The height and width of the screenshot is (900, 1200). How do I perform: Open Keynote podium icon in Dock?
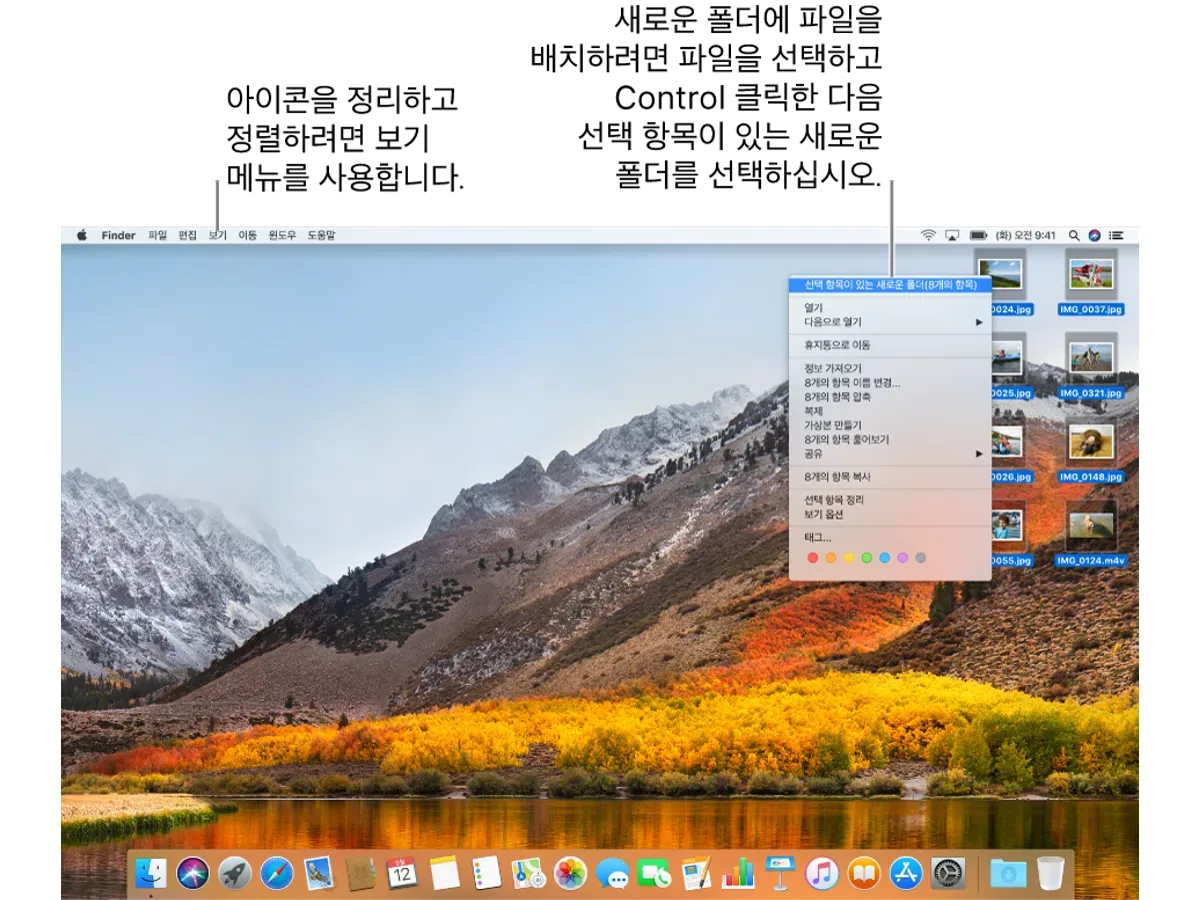(x=780, y=873)
